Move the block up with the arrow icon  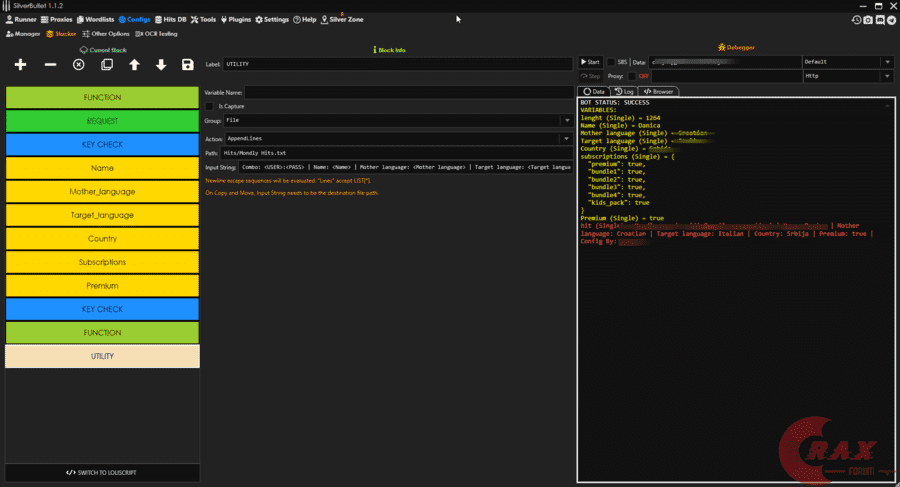tap(134, 65)
